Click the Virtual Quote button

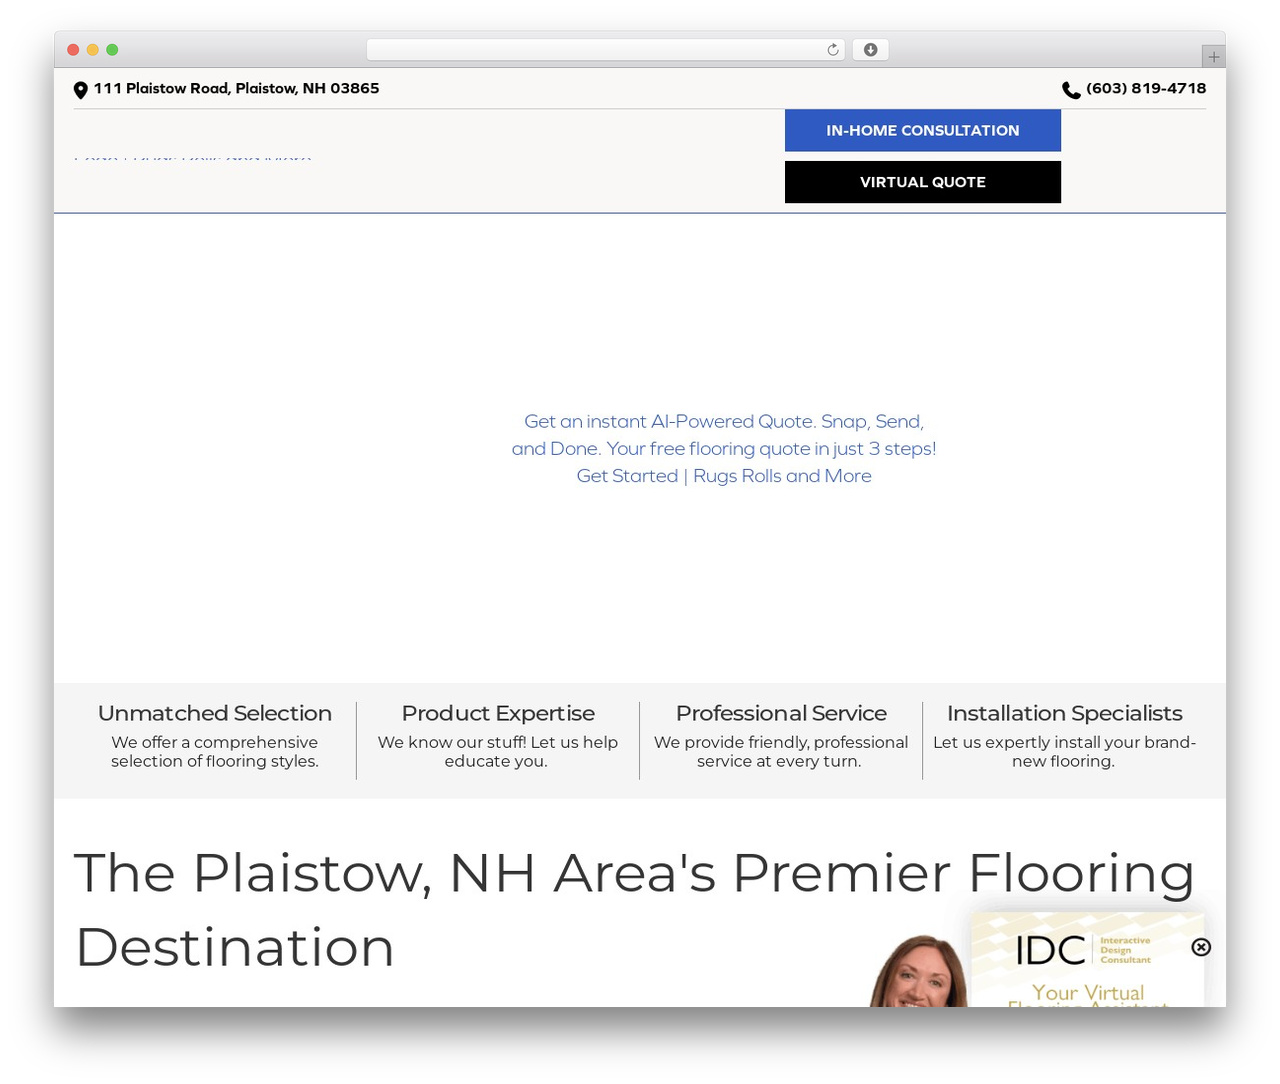[923, 182]
